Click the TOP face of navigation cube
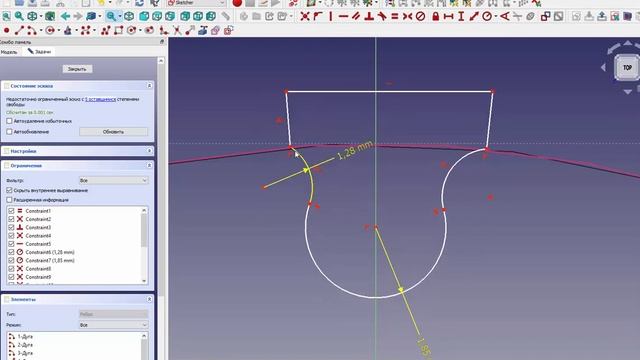 point(627,68)
